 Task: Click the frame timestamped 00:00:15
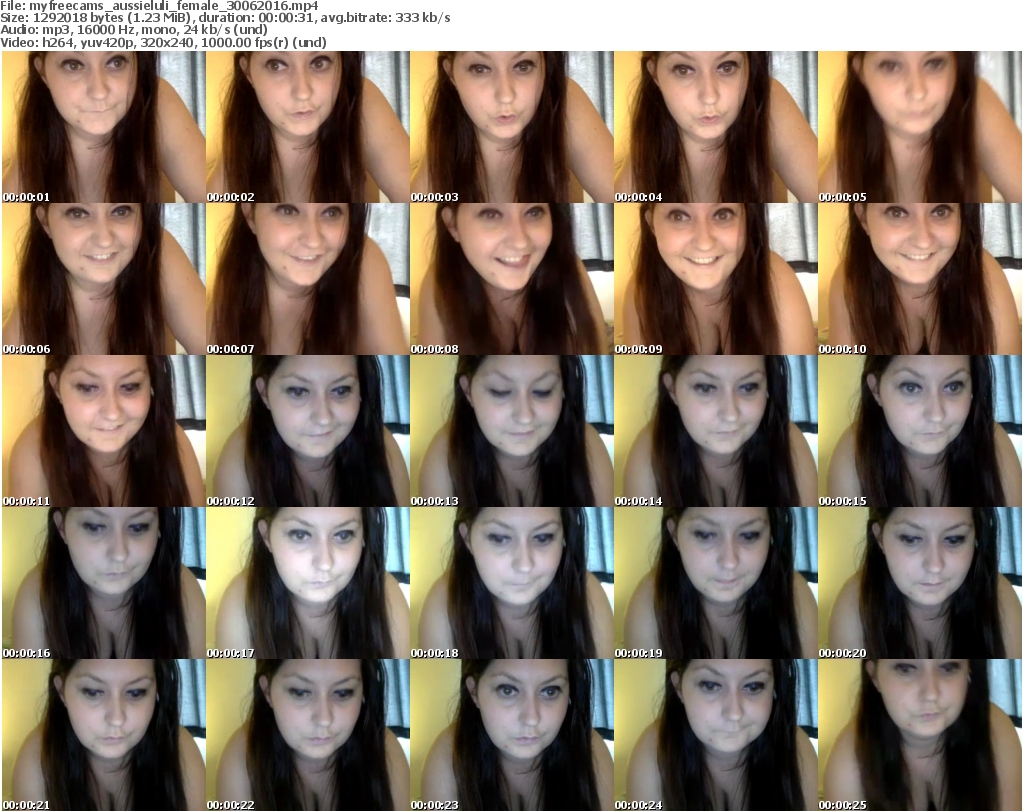point(919,431)
